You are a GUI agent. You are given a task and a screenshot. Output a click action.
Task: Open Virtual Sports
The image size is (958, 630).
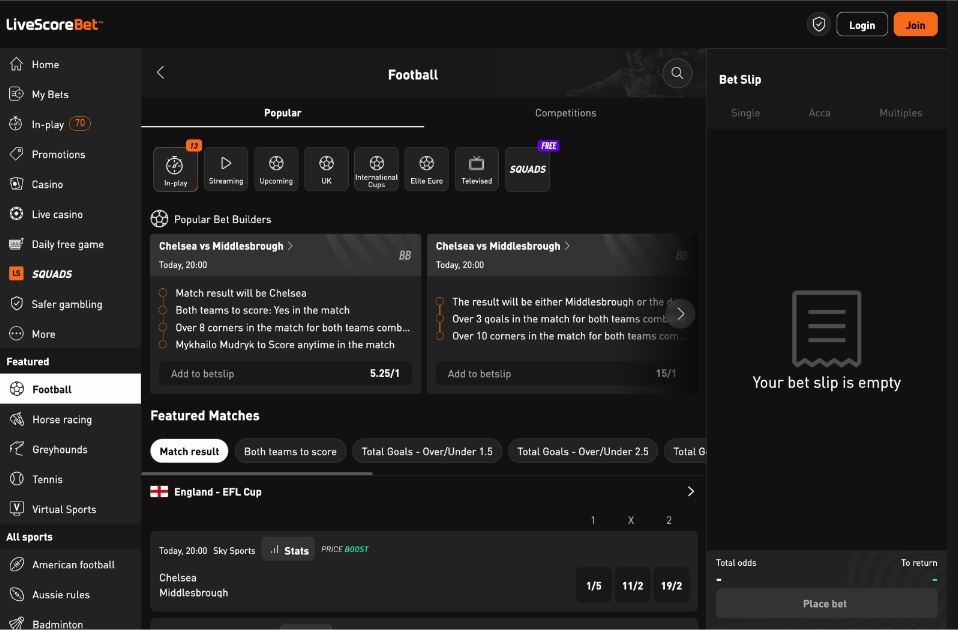pyautogui.click(x=70, y=509)
